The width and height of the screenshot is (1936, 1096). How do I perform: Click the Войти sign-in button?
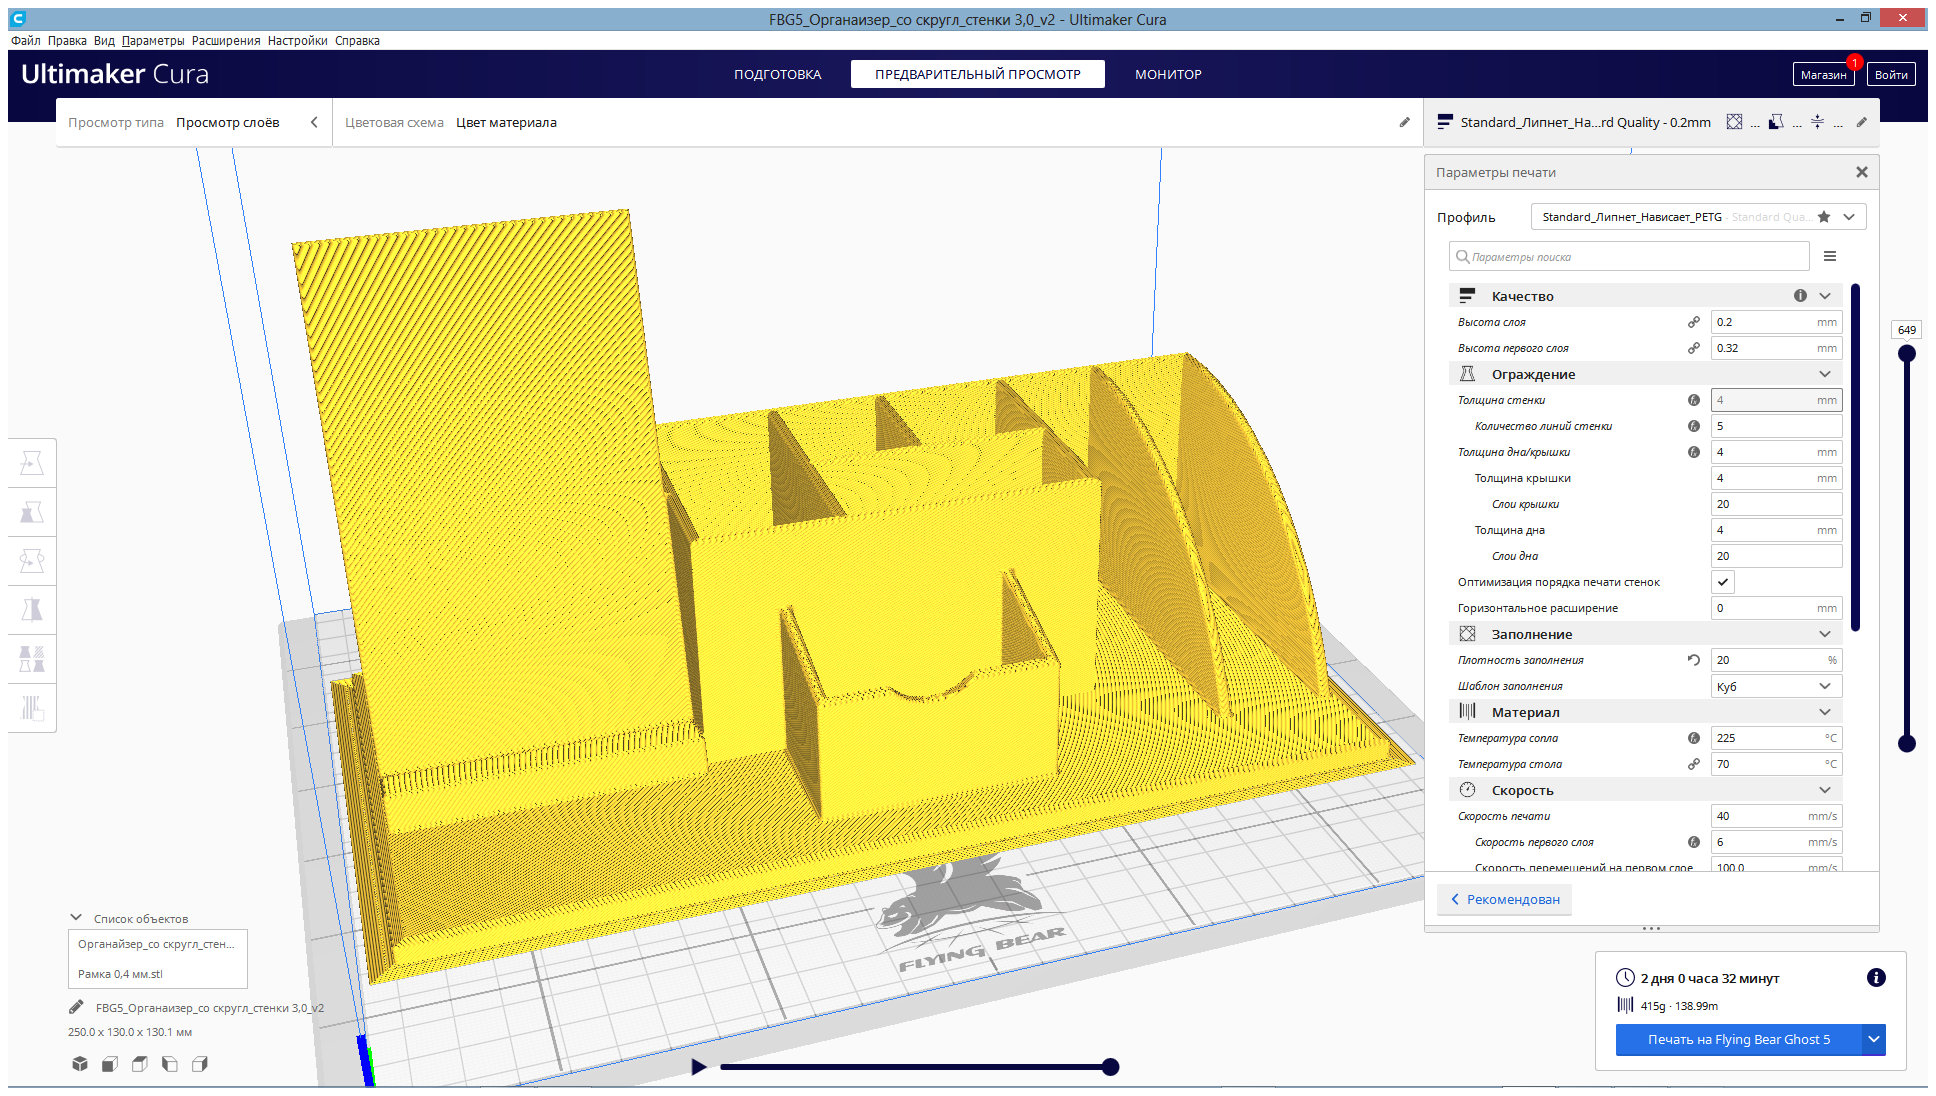point(1890,75)
